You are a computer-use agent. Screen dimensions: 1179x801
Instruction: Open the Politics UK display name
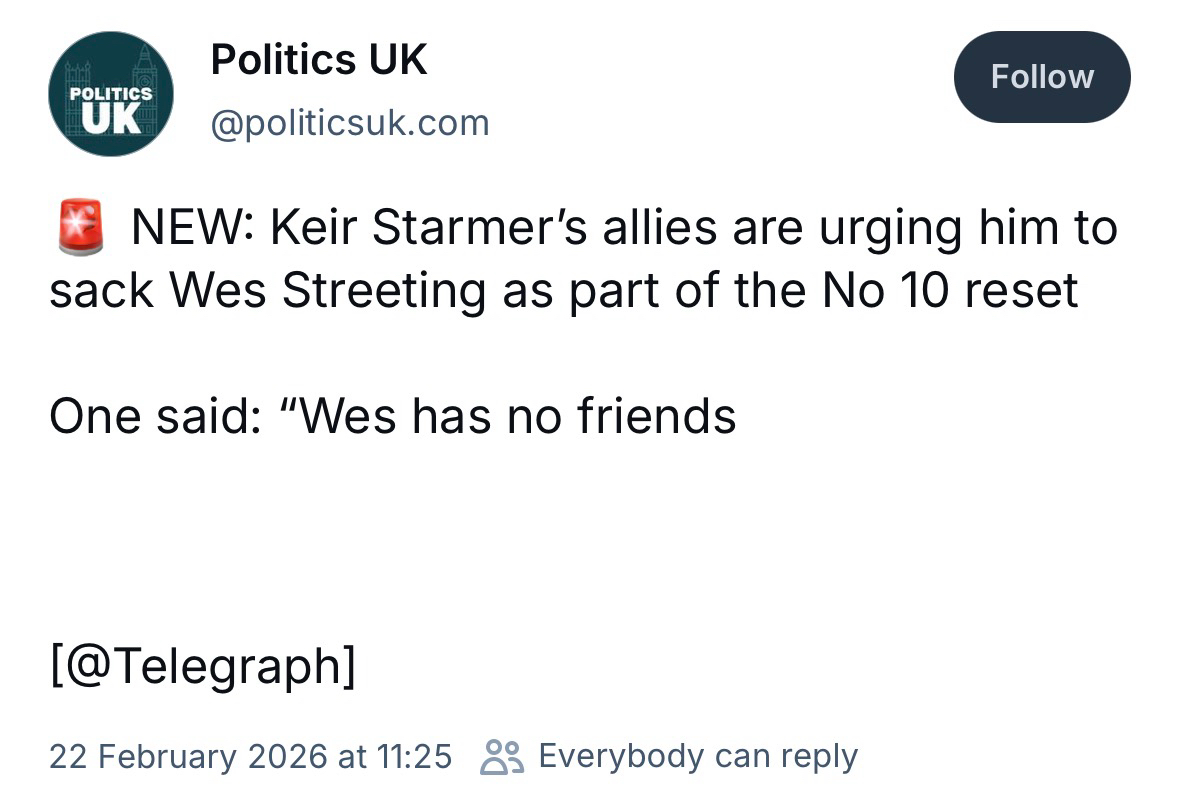click(x=319, y=61)
